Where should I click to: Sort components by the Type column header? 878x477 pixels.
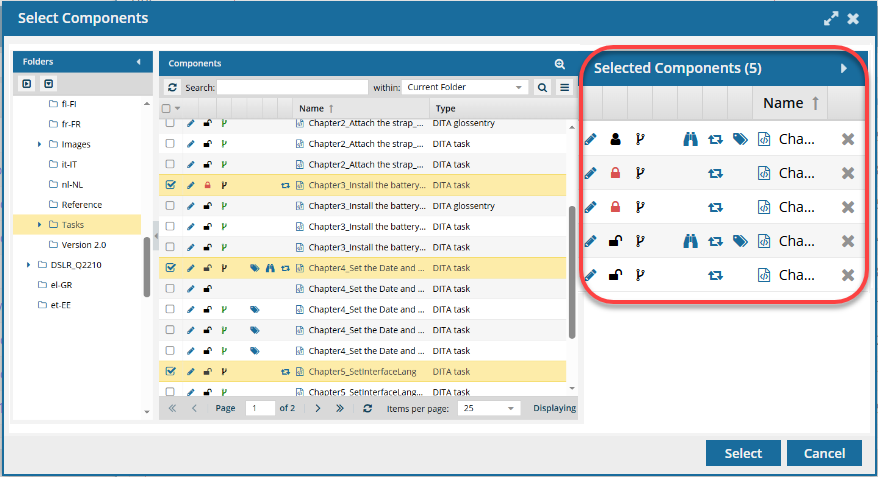pos(446,108)
